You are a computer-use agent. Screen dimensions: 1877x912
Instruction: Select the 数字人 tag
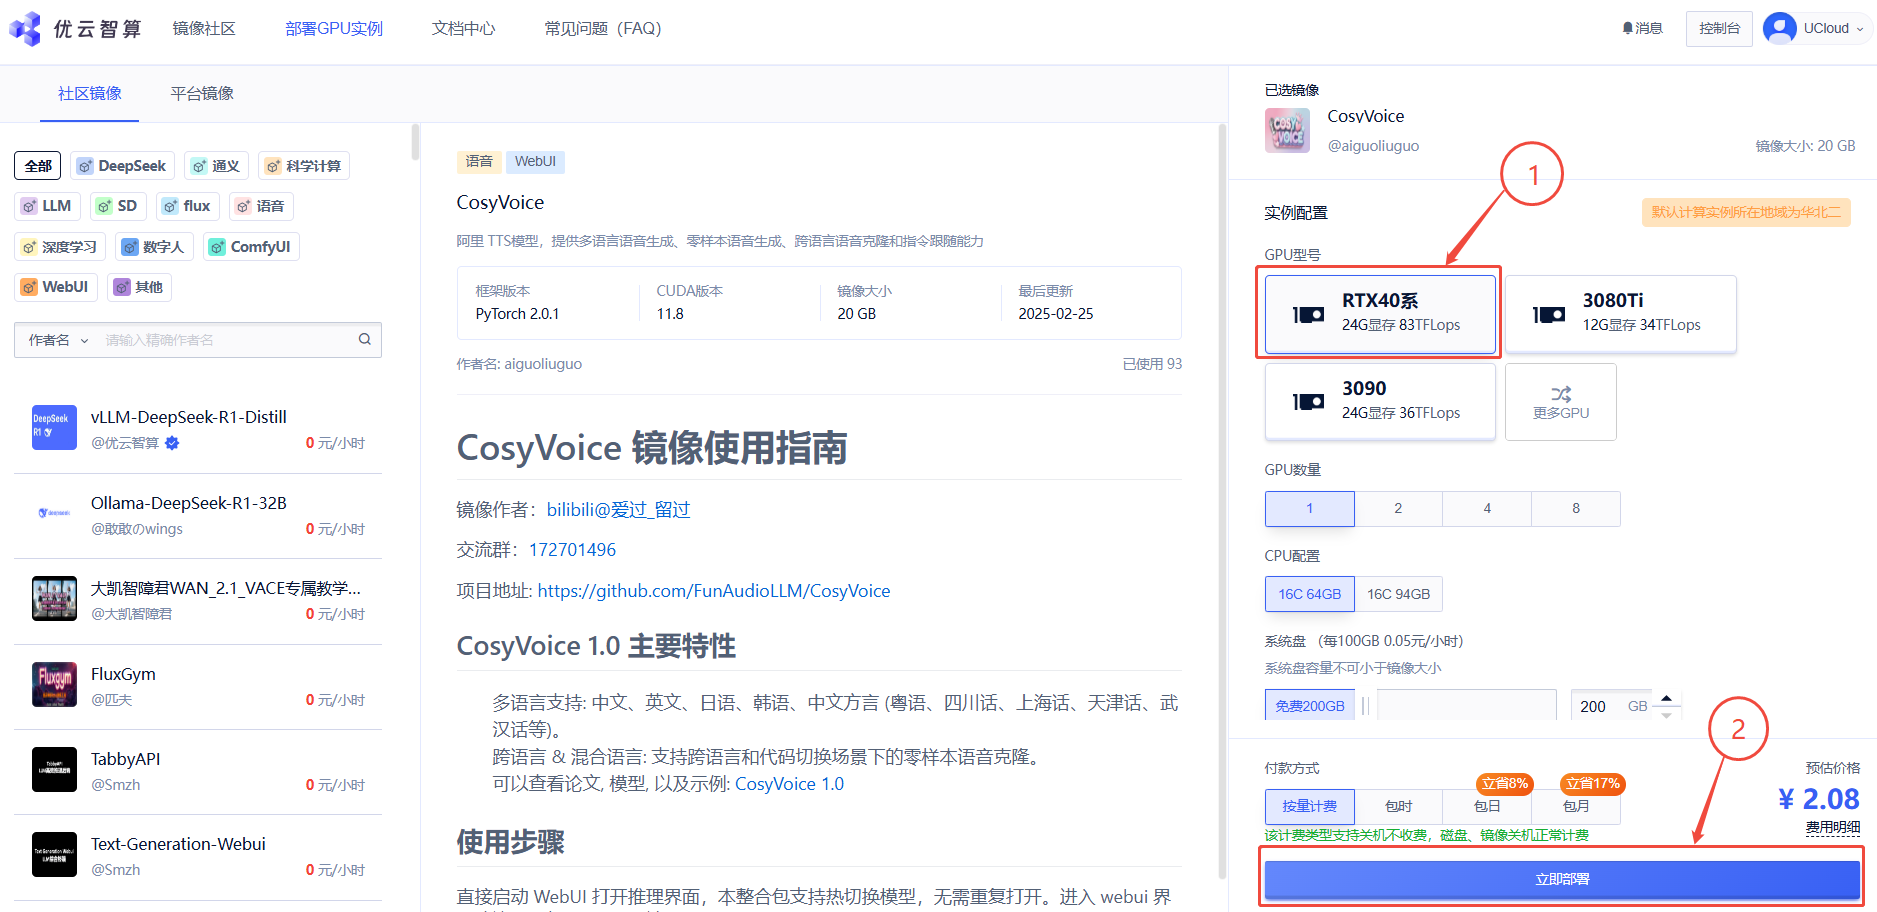(x=154, y=247)
